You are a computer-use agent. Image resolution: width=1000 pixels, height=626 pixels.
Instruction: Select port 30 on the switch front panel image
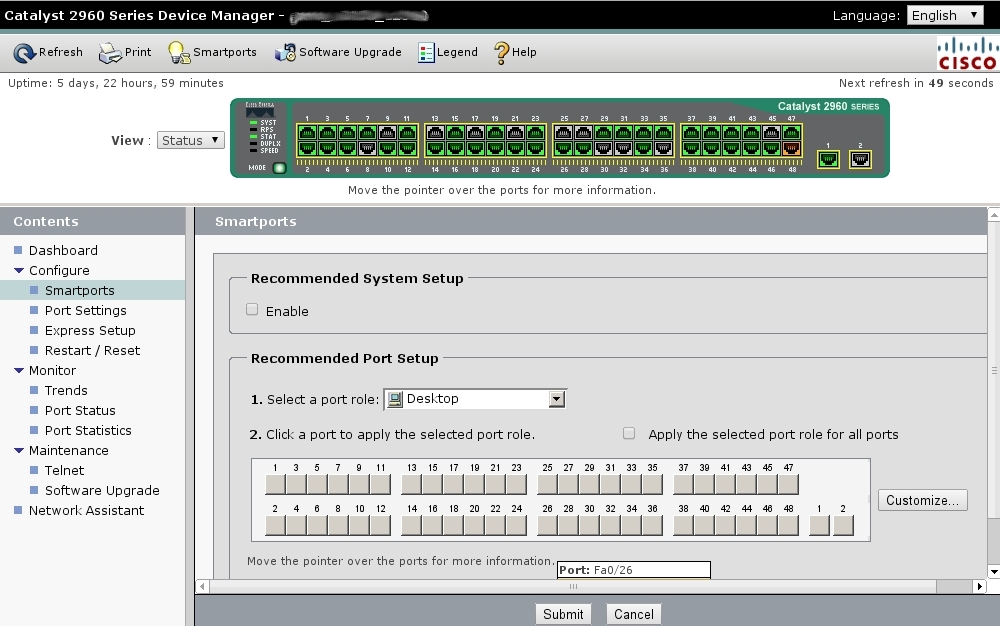coord(603,149)
